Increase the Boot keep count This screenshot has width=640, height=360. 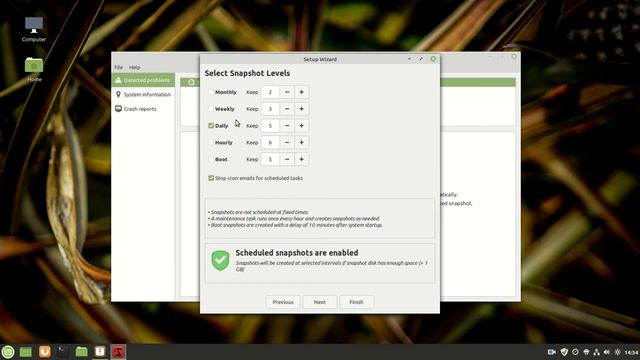(302, 159)
